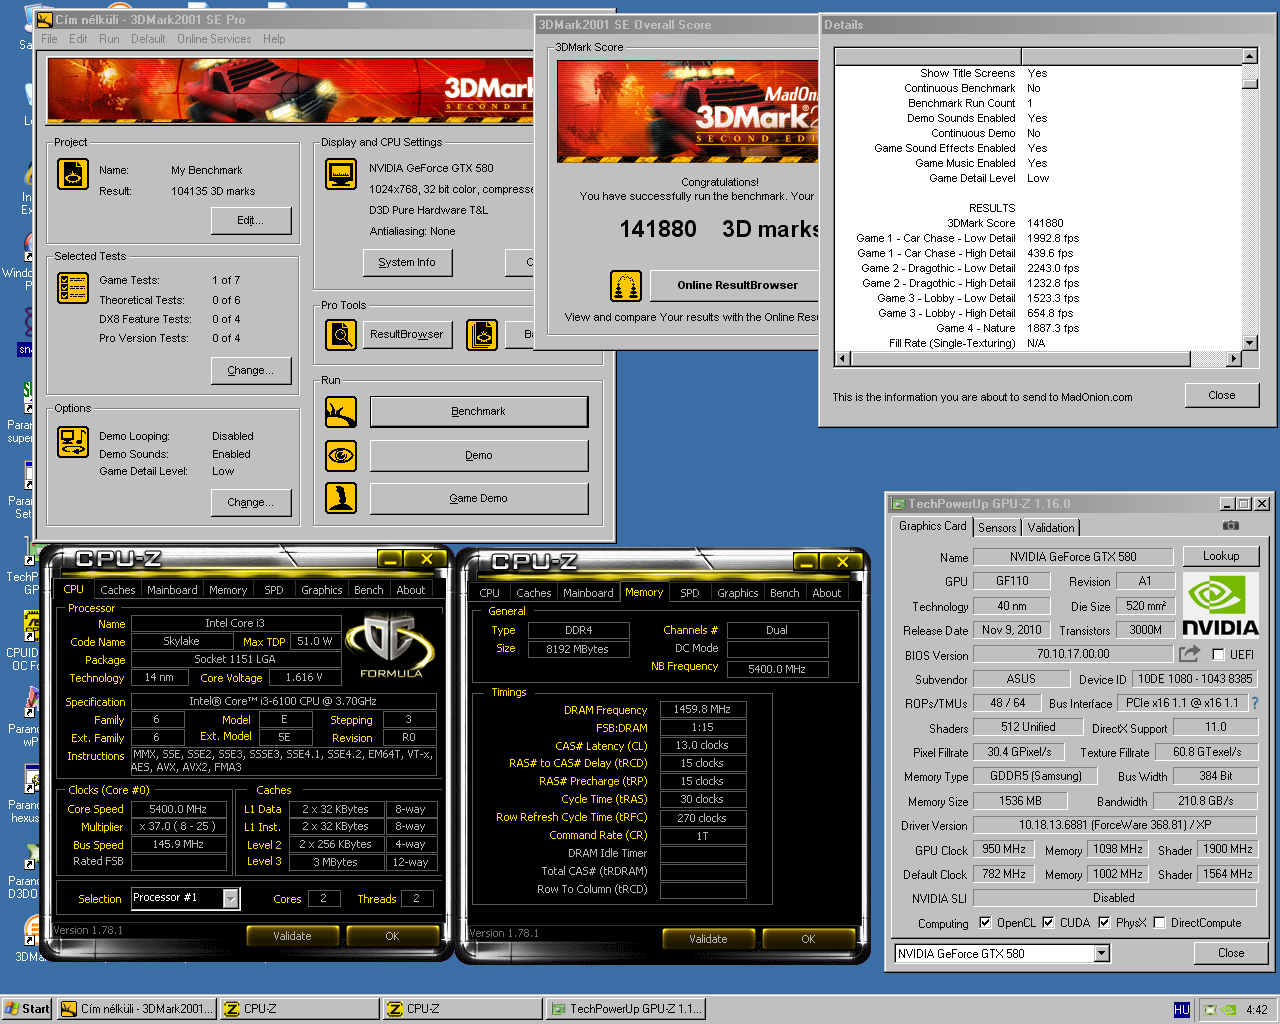Open Graphics tab in right CPU-Z window
The height and width of the screenshot is (1024, 1280).
[738, 593]
